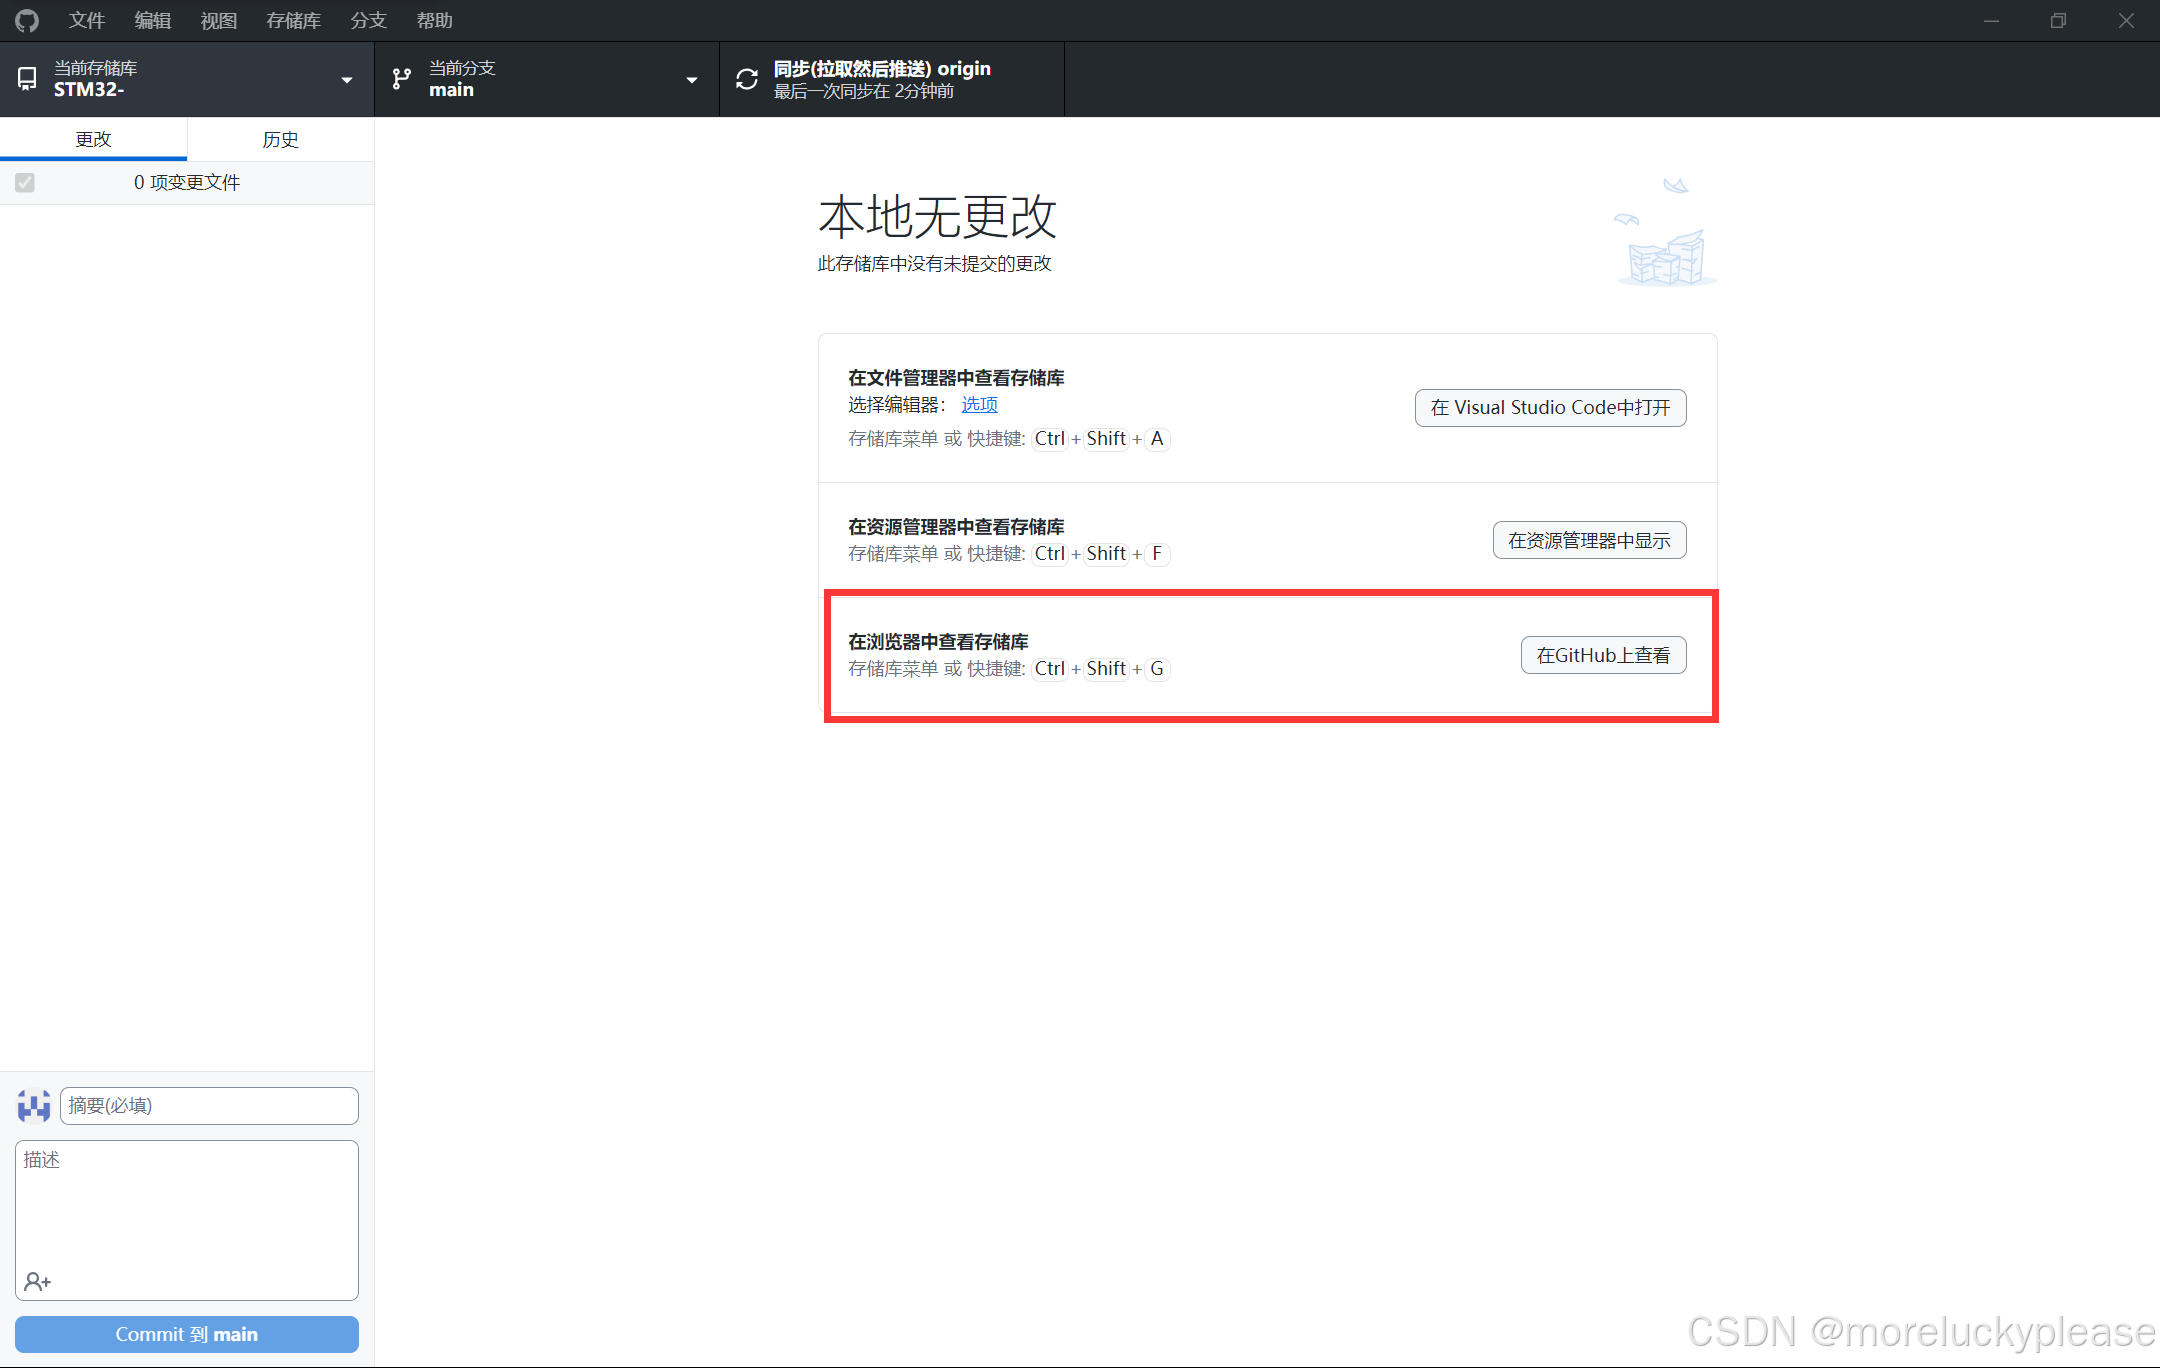Select the 更改 tab

pos(93,139)
